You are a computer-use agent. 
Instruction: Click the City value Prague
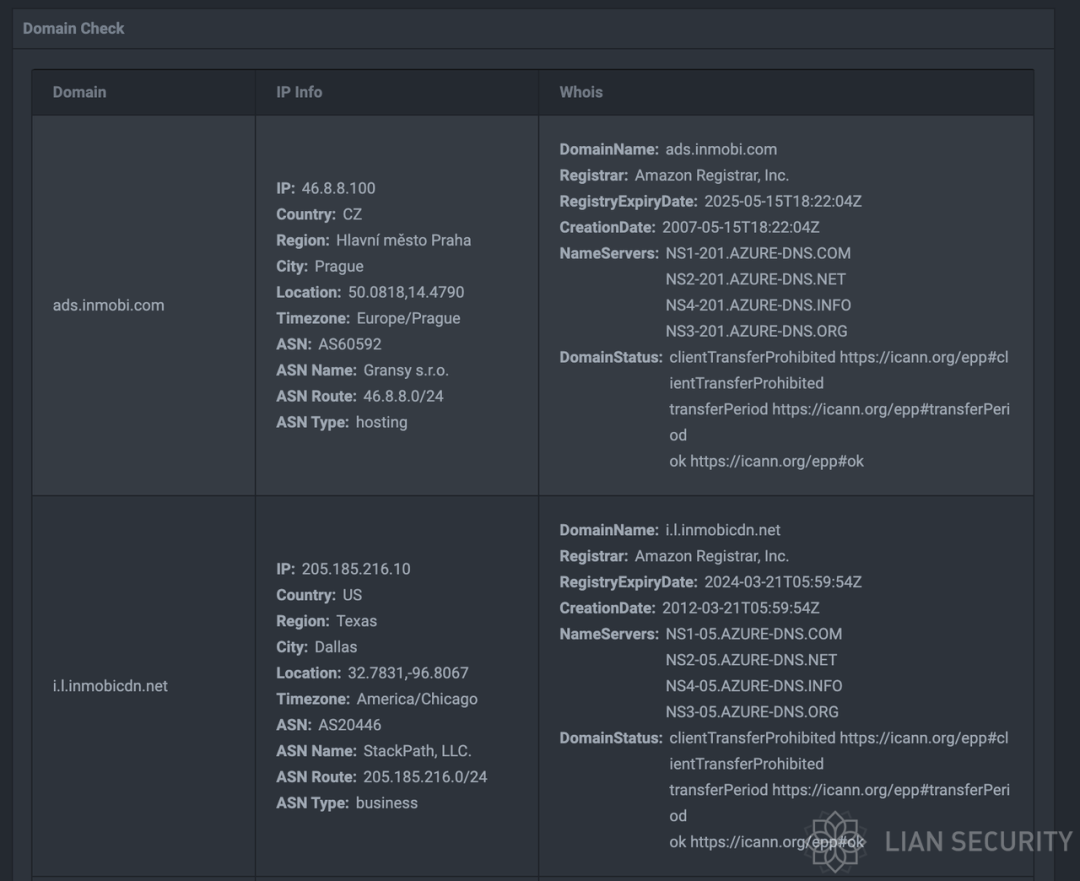tap(339, 267)
